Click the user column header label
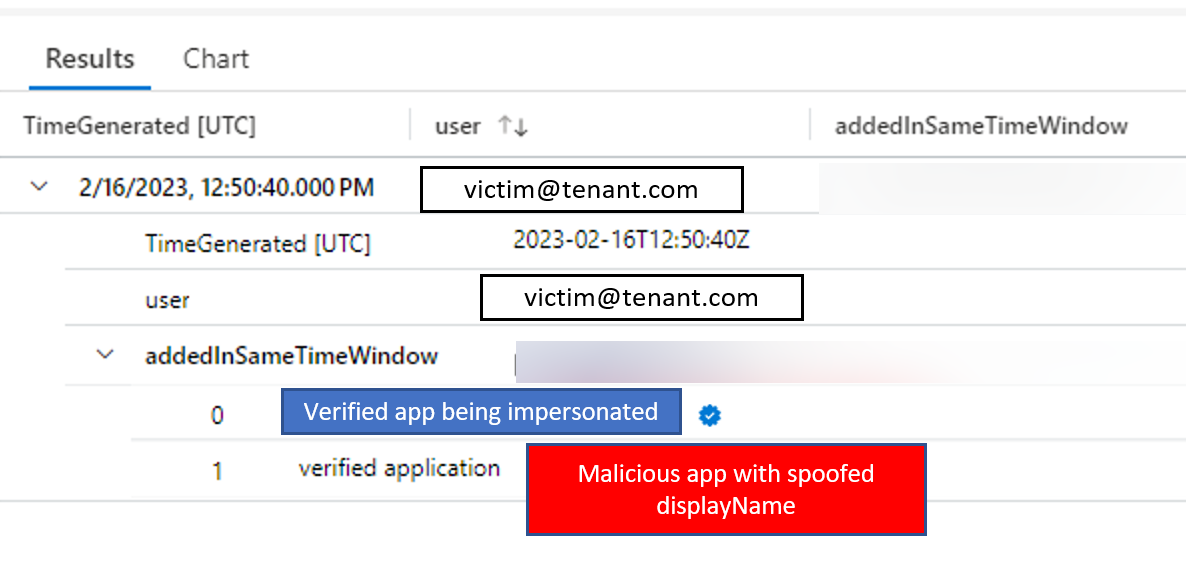 [x=457, y=126]
